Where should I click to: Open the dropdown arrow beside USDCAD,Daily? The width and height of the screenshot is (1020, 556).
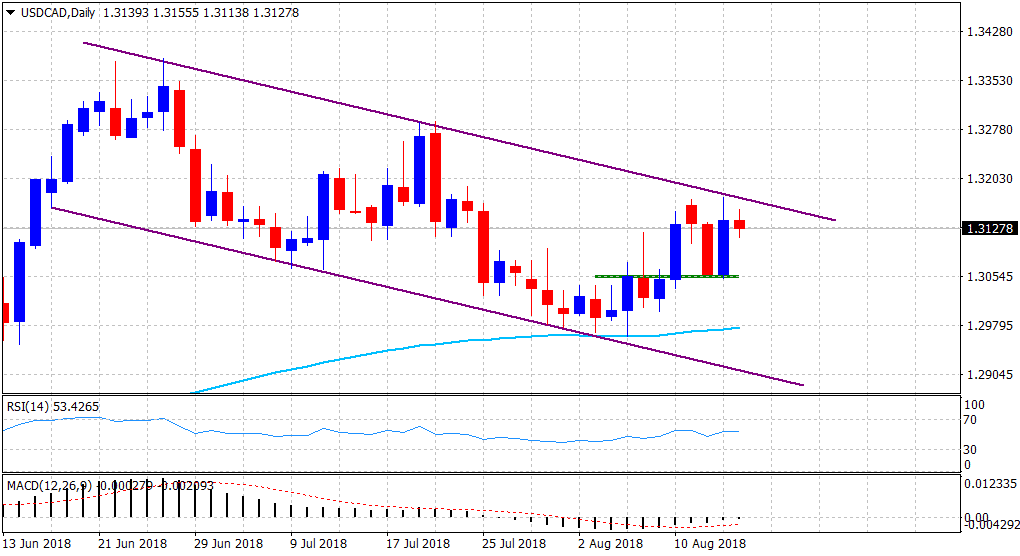[x=10, y=13]
